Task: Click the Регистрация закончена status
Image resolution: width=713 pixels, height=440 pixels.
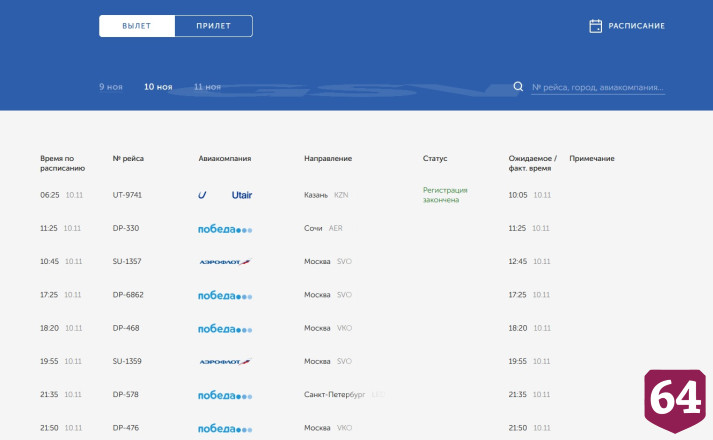Action: [x=445, y=195]
